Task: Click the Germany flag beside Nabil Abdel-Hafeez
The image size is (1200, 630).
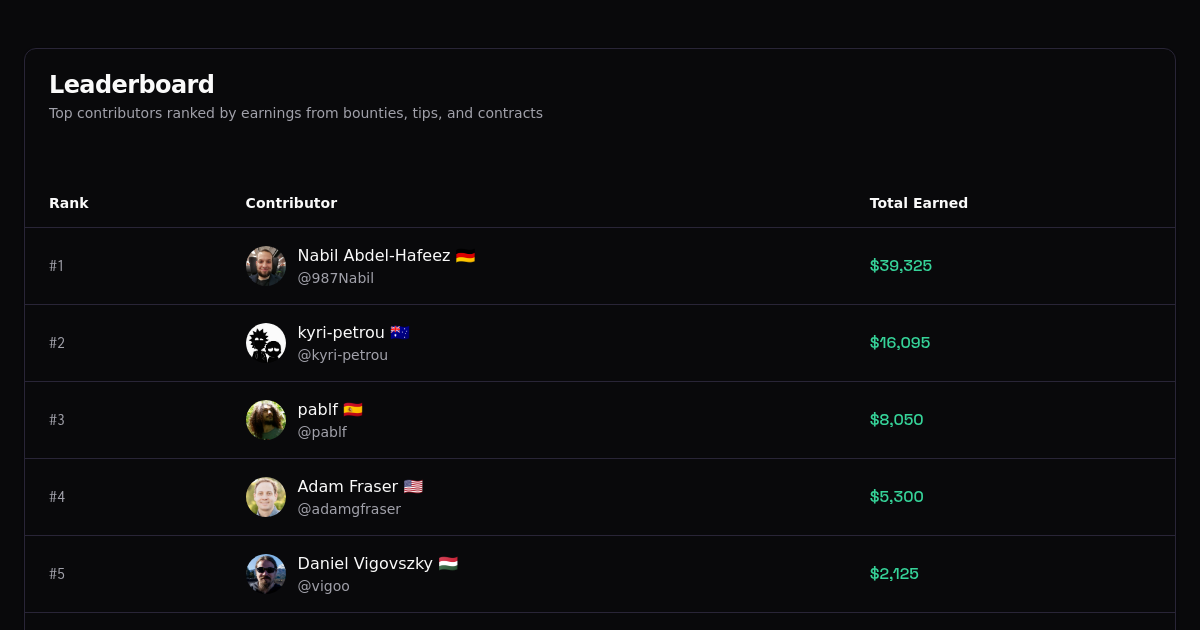Action: (465, 255)
